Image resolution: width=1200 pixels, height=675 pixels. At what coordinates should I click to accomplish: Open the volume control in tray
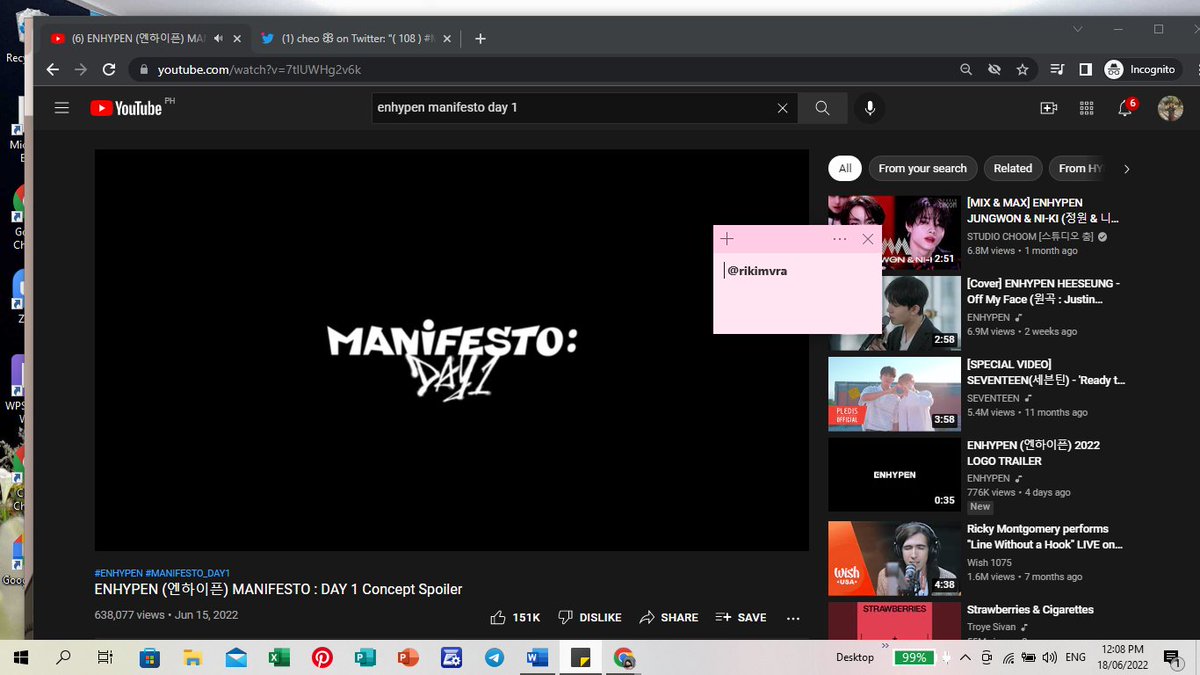coord(1048,658)
